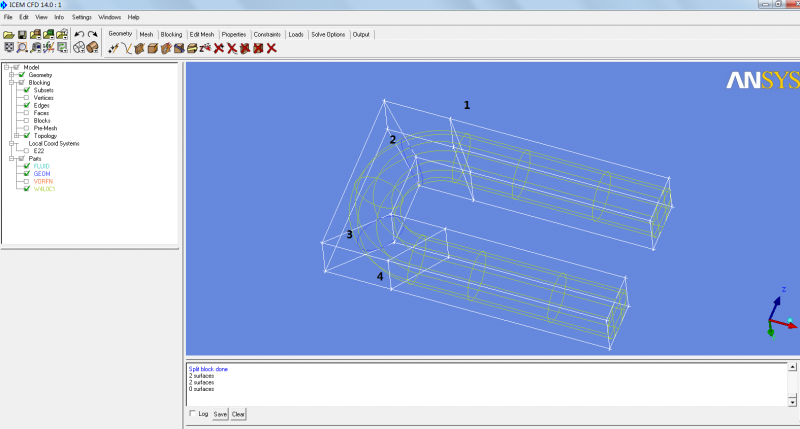
Task: Click the Open Mesh folder icon
Action: click(48, 35)
